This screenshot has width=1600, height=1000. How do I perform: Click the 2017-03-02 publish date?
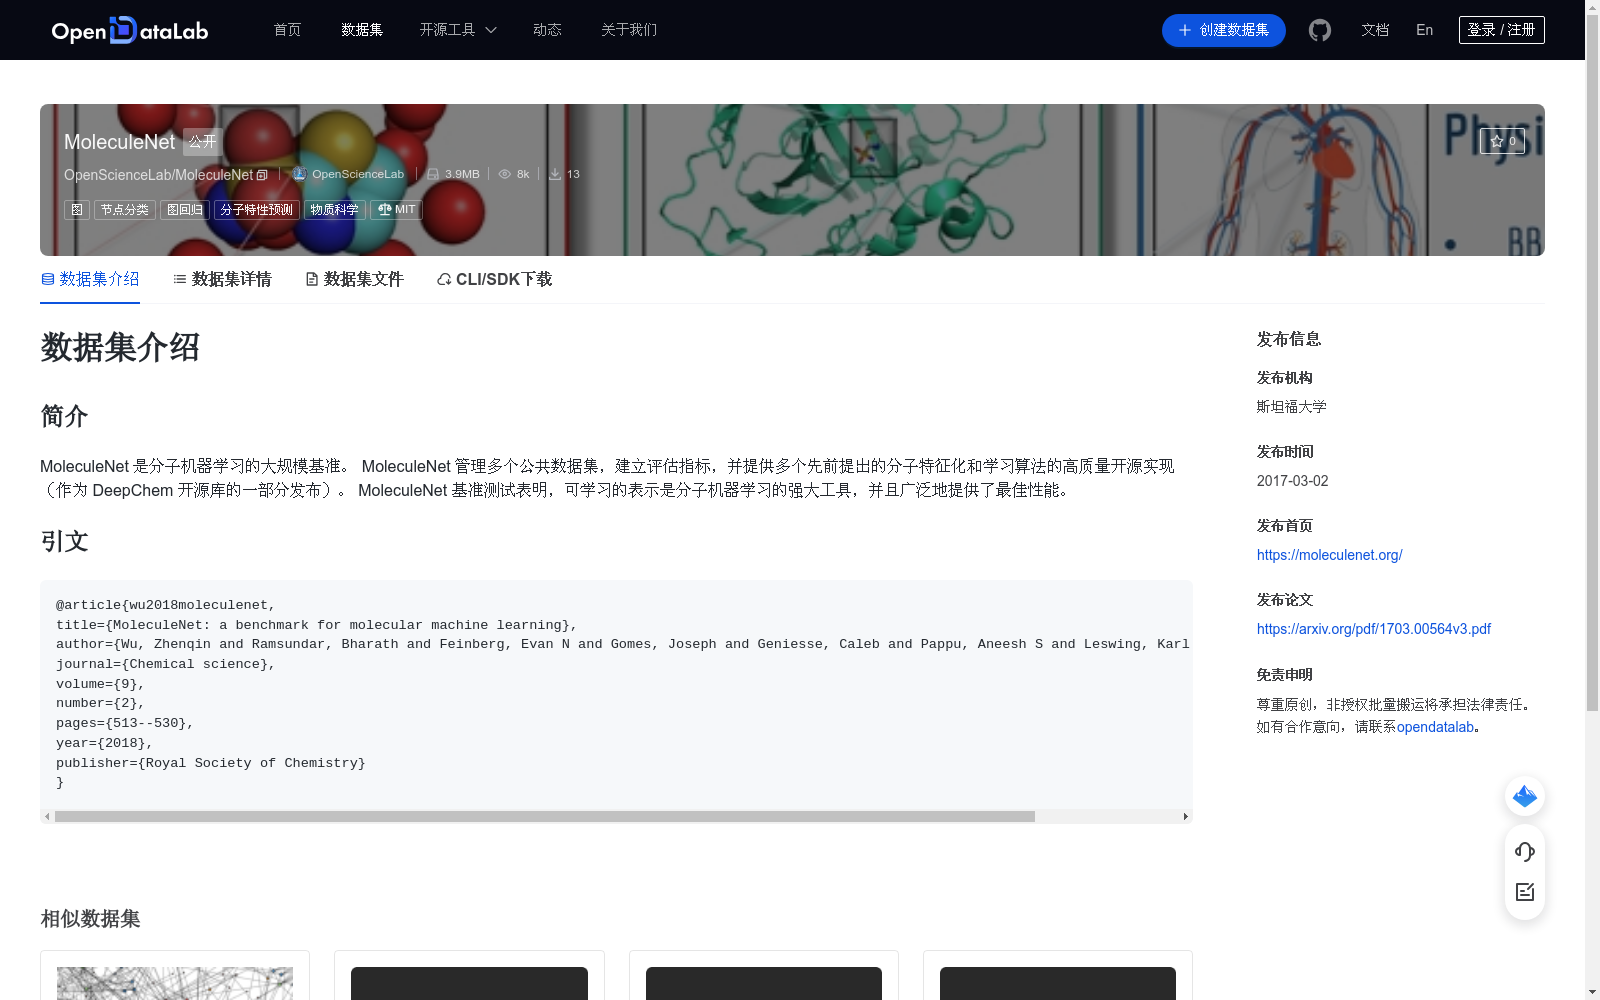[1293, 481]
